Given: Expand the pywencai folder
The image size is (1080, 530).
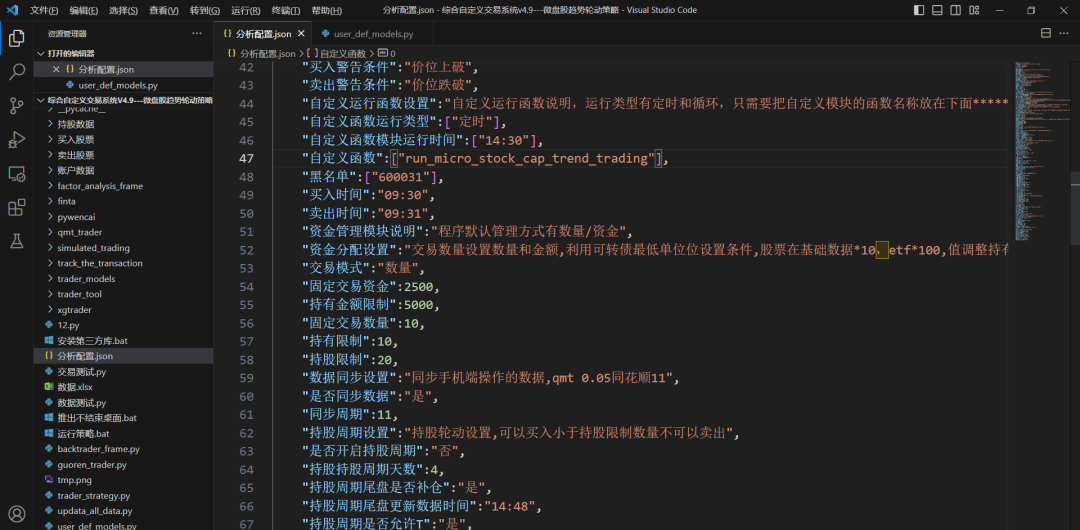Looking at the screenshot, I should pos(124,216).
